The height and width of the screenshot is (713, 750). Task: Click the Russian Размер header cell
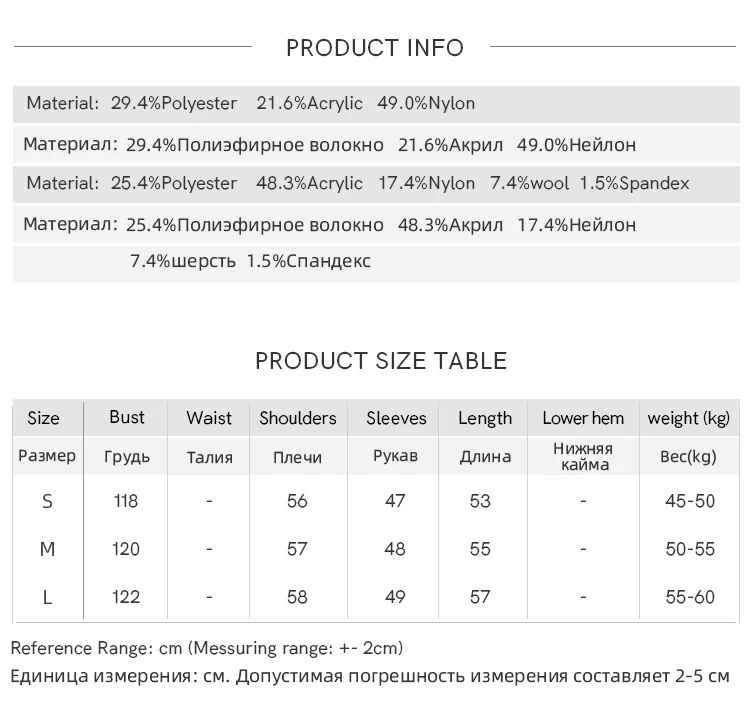(47, 456)
